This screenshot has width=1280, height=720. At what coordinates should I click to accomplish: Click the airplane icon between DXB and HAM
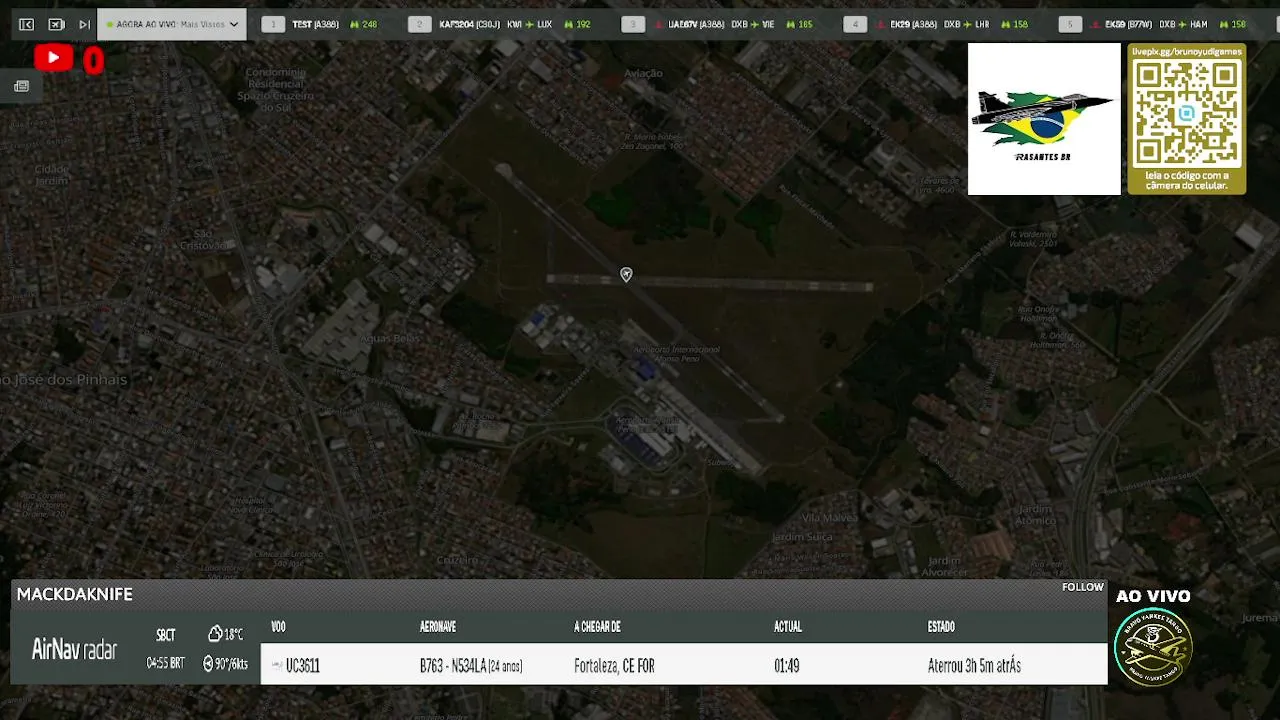1183,24
